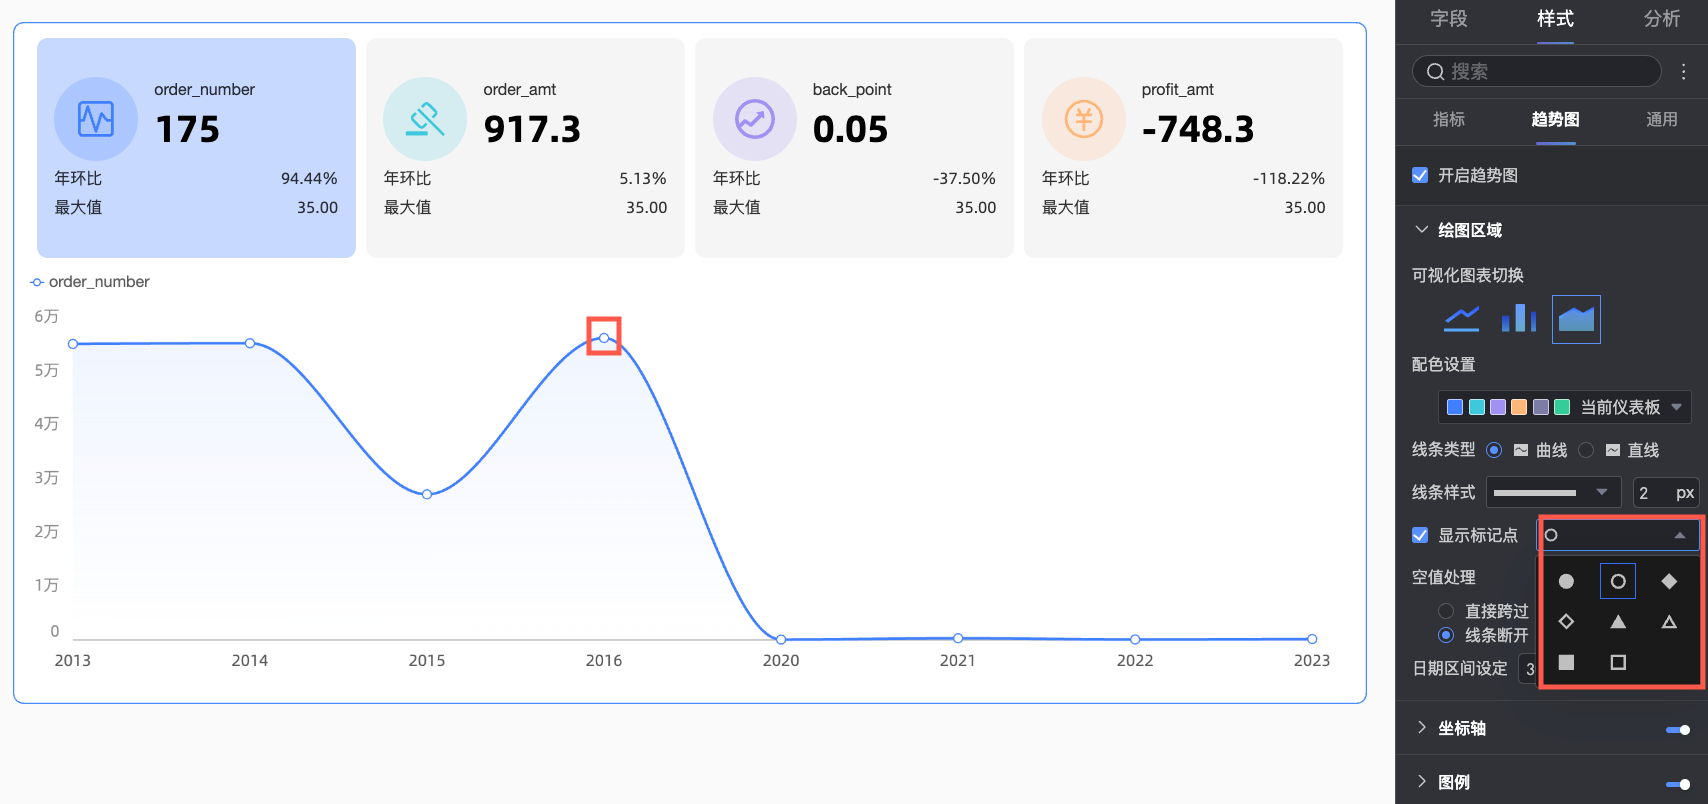Click the 搜索 search input field
Screen dimensions: 1708x804
[x=1536, y=71]
